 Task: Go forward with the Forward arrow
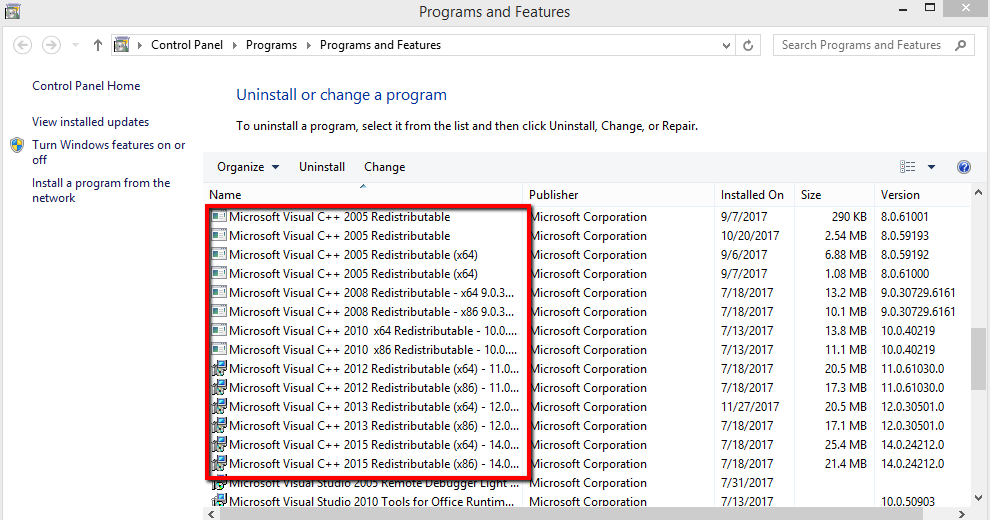(51, 45)
